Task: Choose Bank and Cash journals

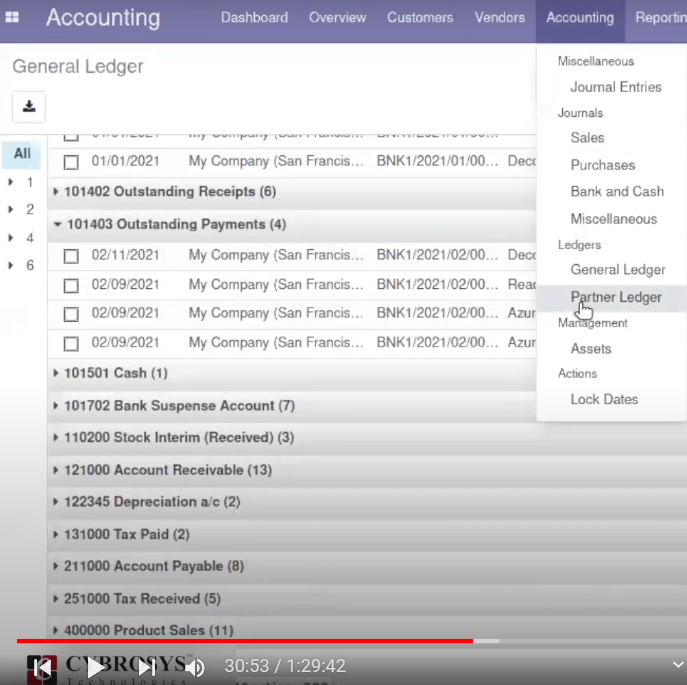Action: pos(617,192)
